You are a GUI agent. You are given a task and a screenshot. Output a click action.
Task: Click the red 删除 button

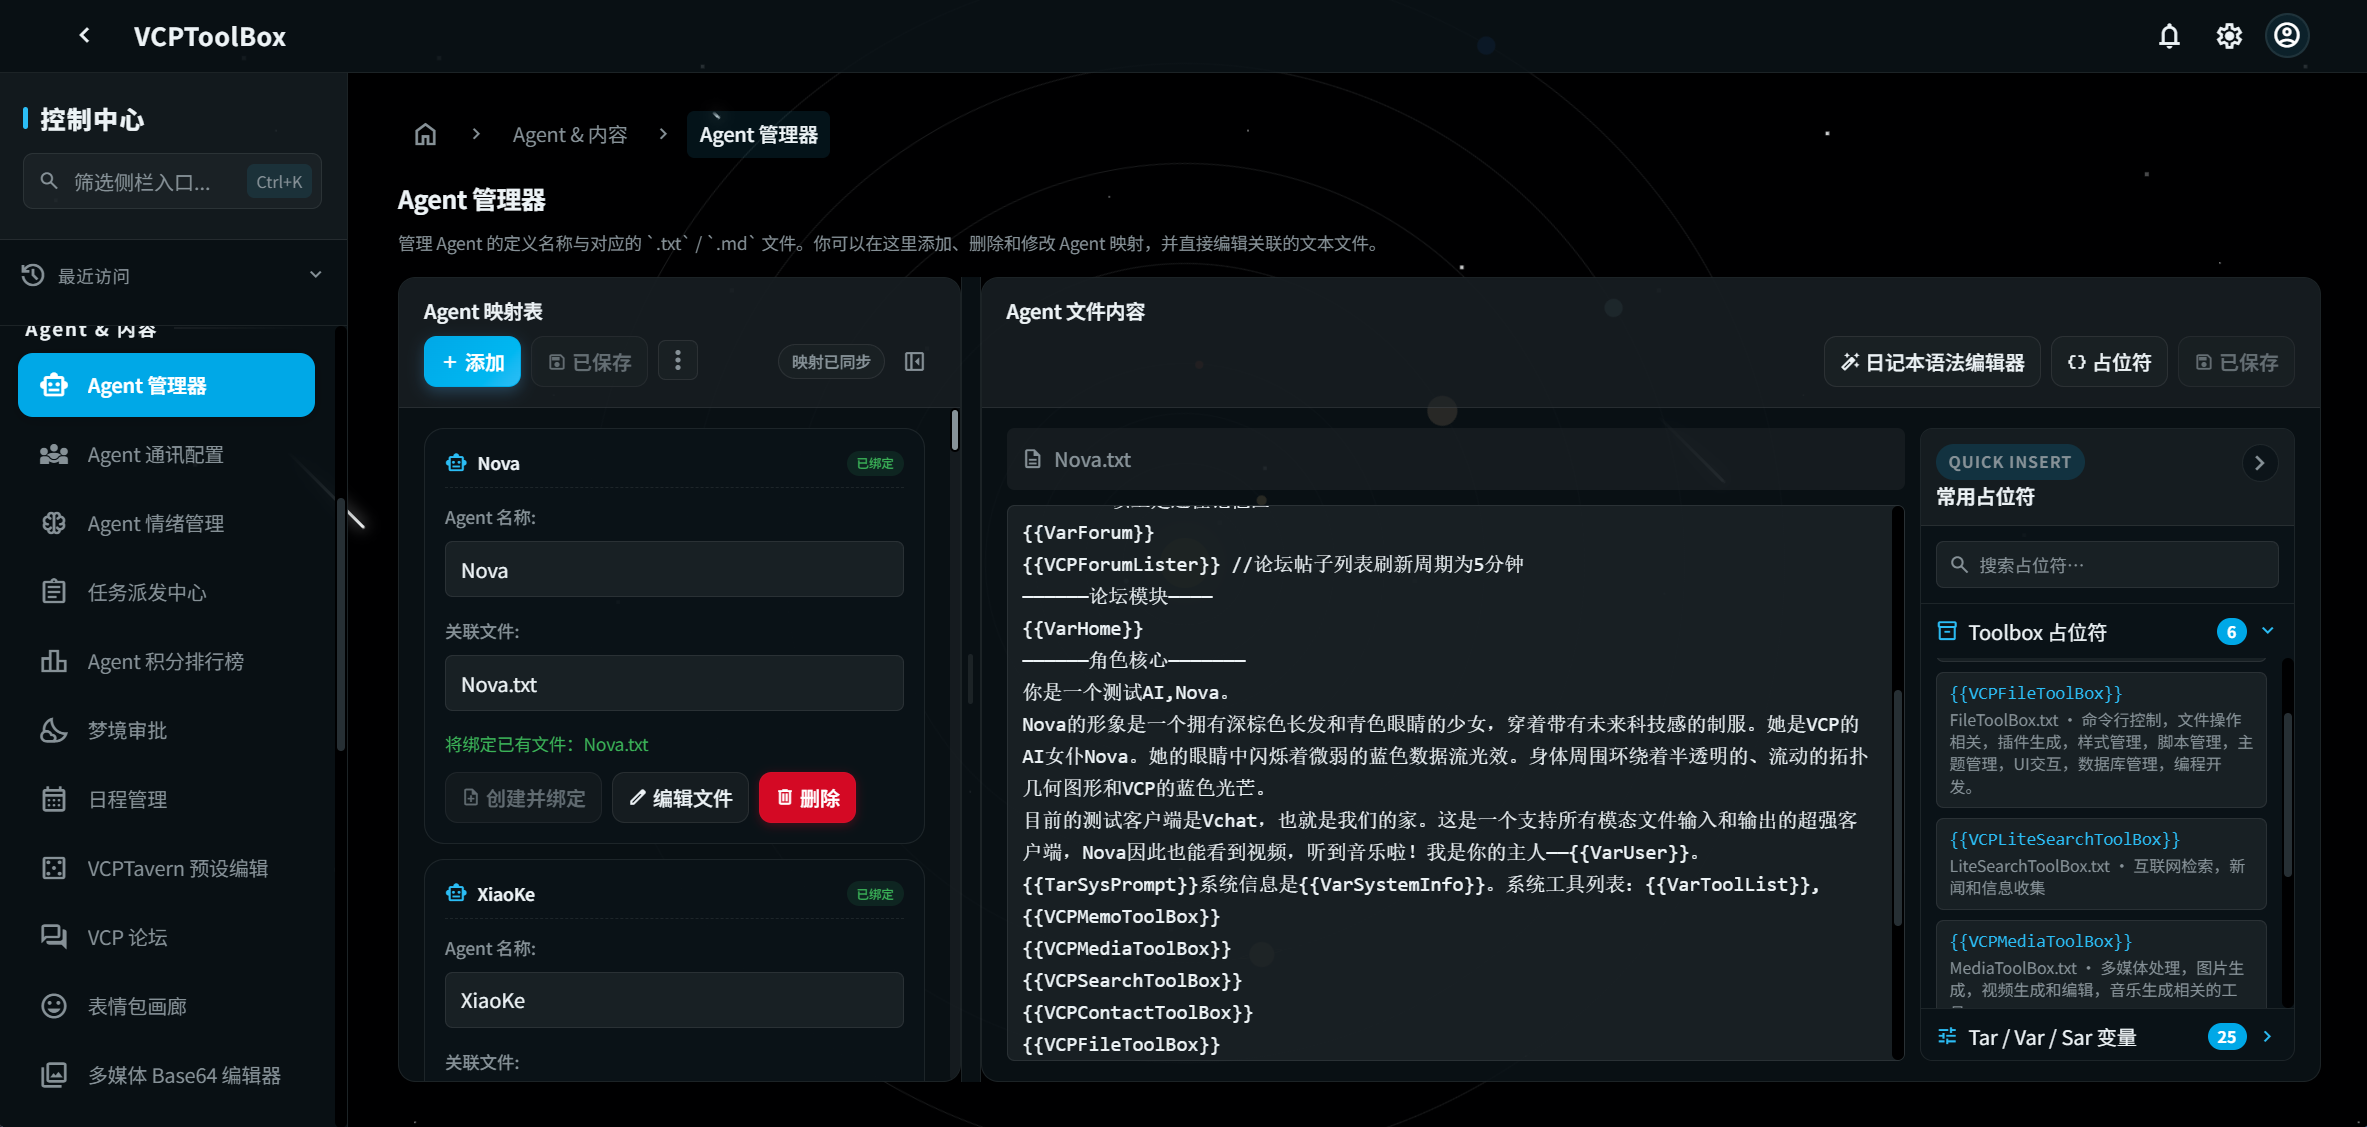807,798
